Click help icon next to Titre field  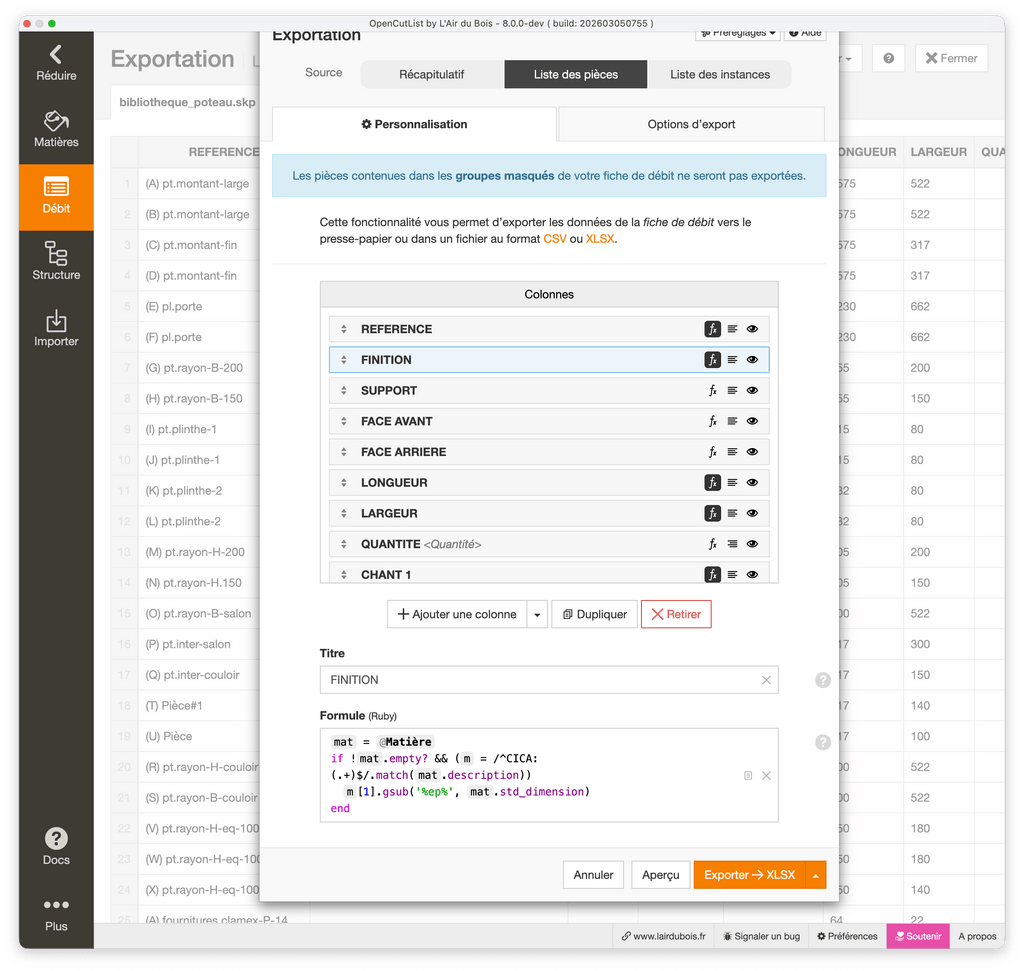(822, 680)
